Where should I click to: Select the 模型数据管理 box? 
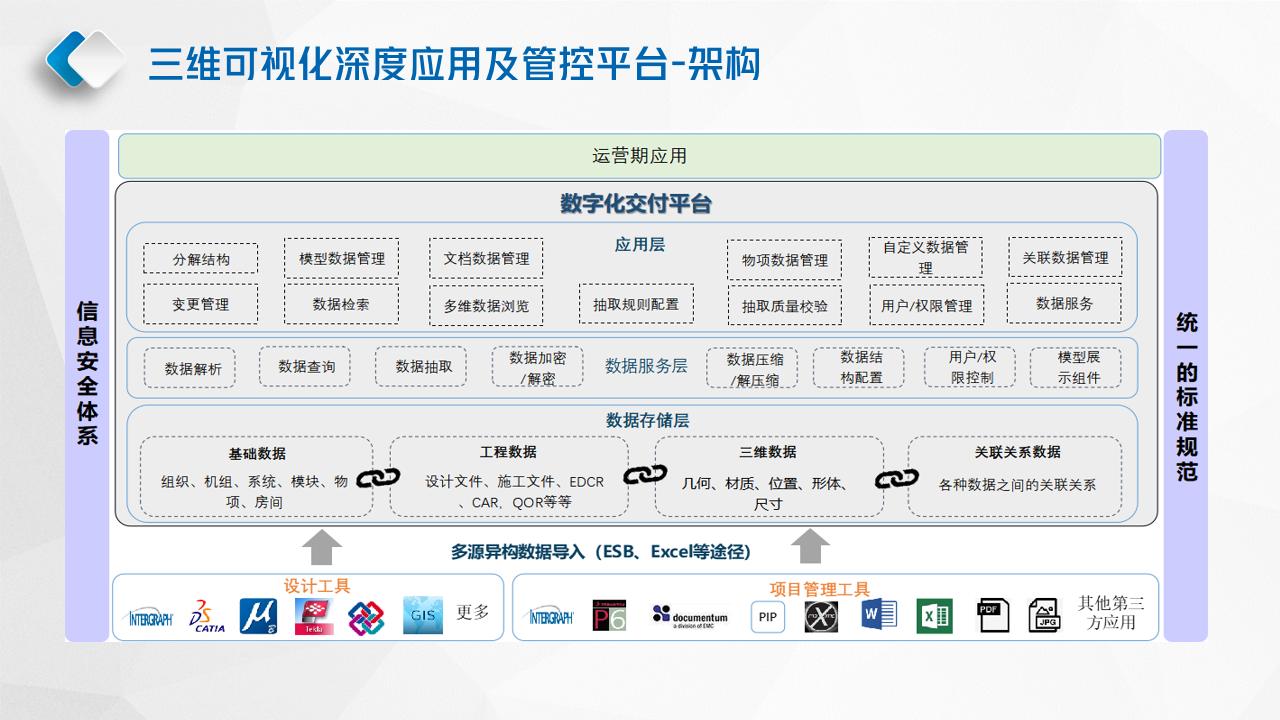(x=341, y=258)
